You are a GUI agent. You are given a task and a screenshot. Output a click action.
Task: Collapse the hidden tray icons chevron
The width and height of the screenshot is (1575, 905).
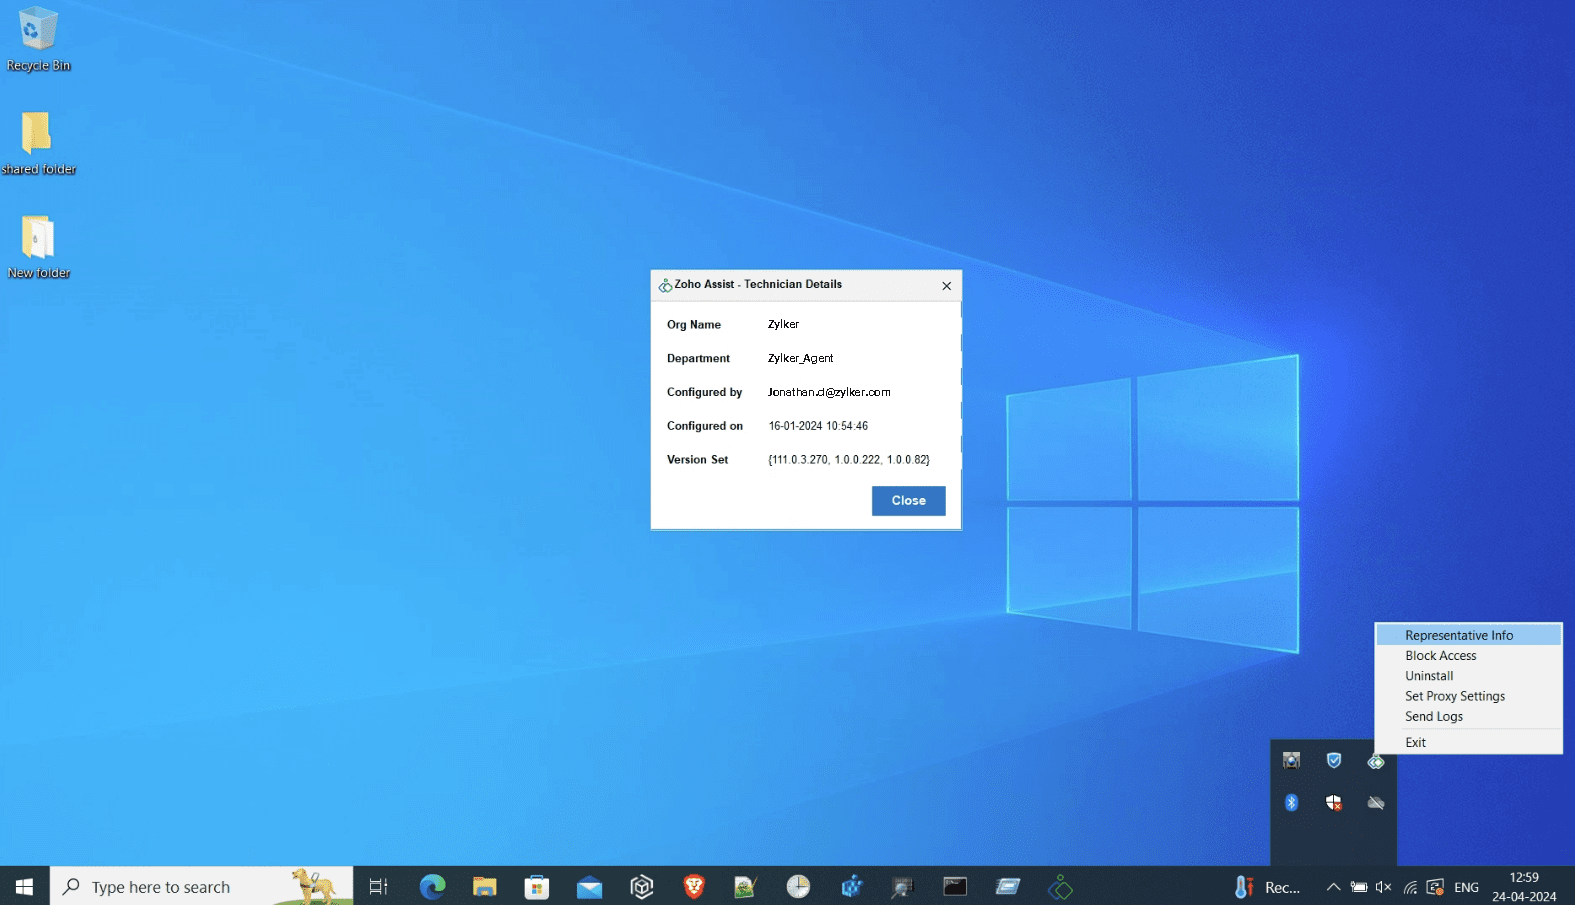point(1333,887)
